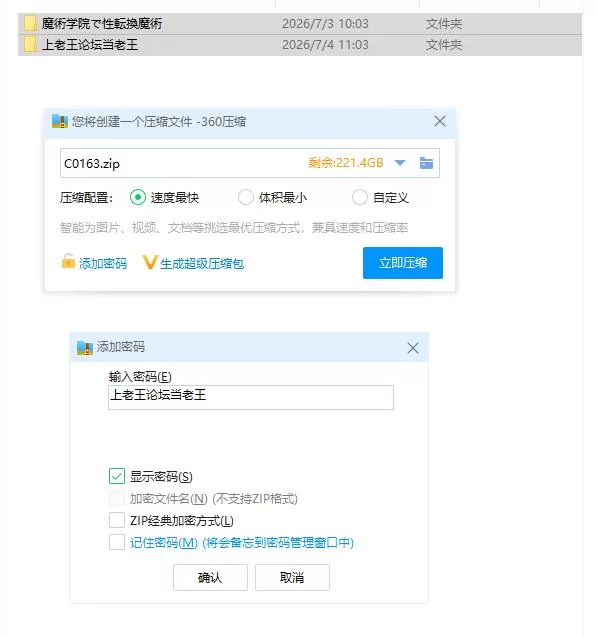Open the path dropdown arrow beside 剩余:221.4GB
The height and width of the screenshot is (637, 596).
tap(400, 163)
